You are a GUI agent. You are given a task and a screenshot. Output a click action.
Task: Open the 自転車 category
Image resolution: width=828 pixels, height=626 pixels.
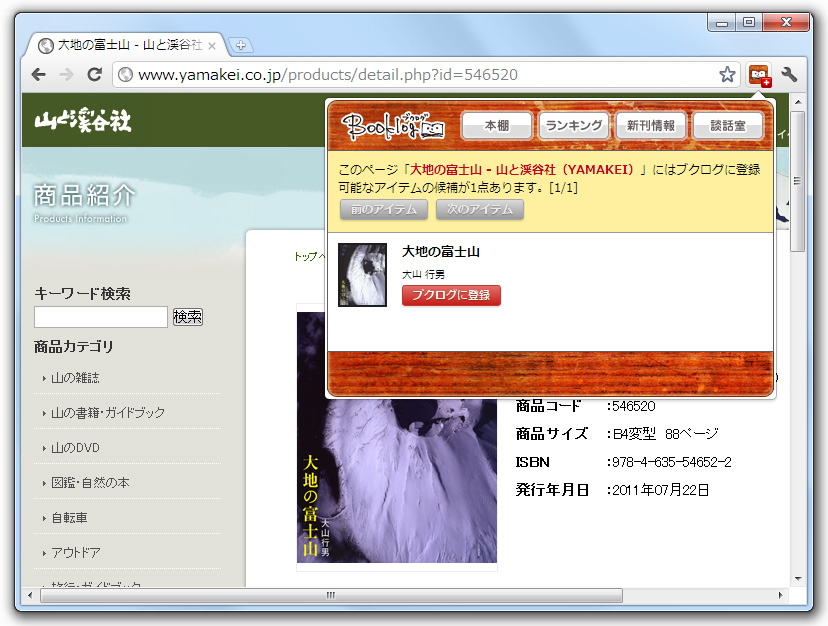pyautogui.click(x=69, y=518)
